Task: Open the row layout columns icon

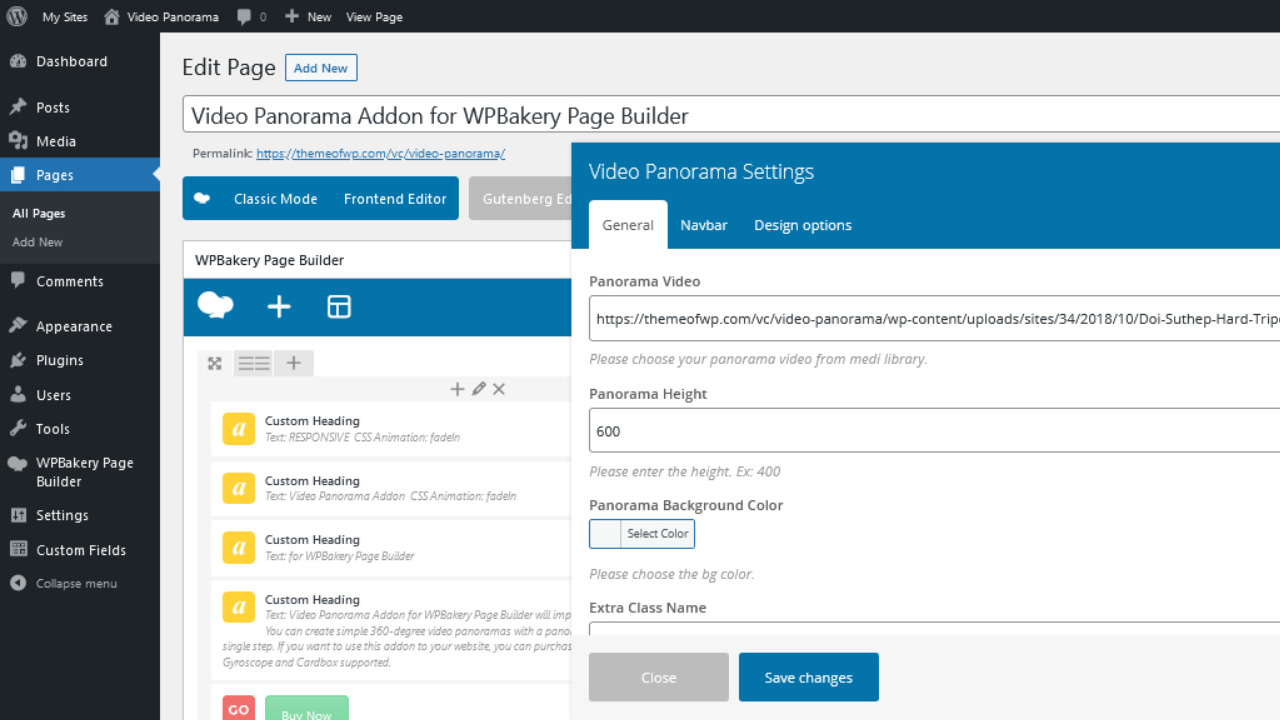Action: (254, 363)
